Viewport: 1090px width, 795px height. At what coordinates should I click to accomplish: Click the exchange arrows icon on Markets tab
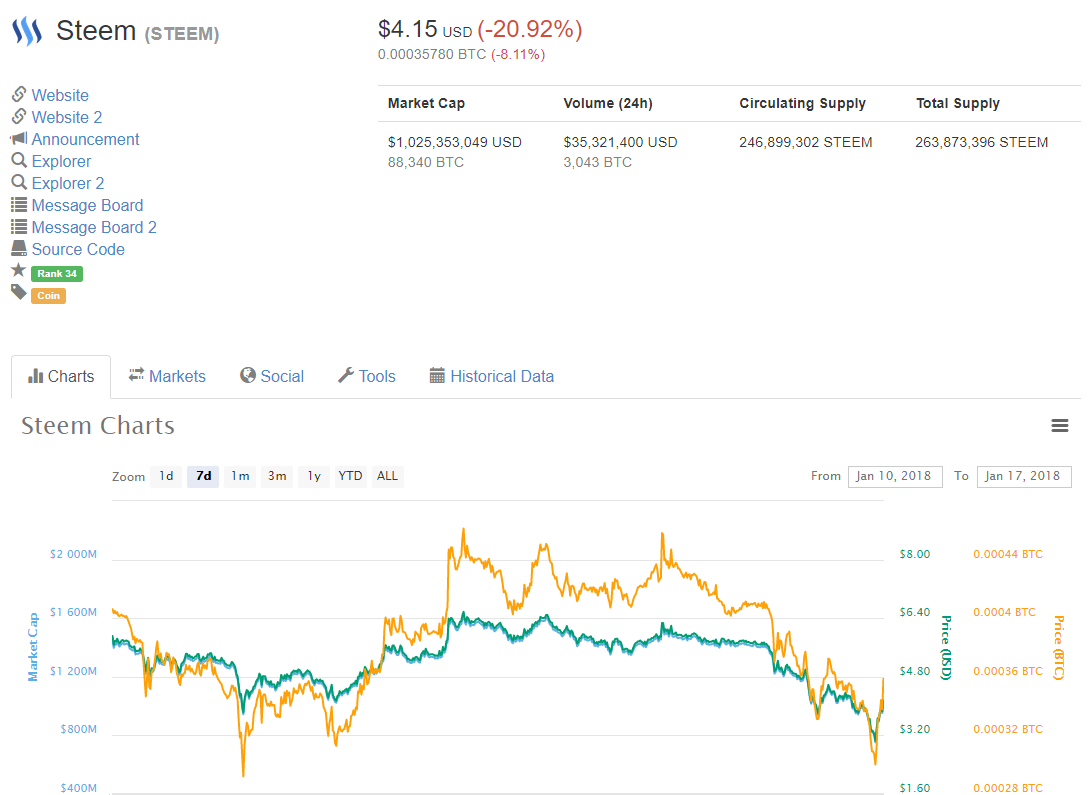136,375
